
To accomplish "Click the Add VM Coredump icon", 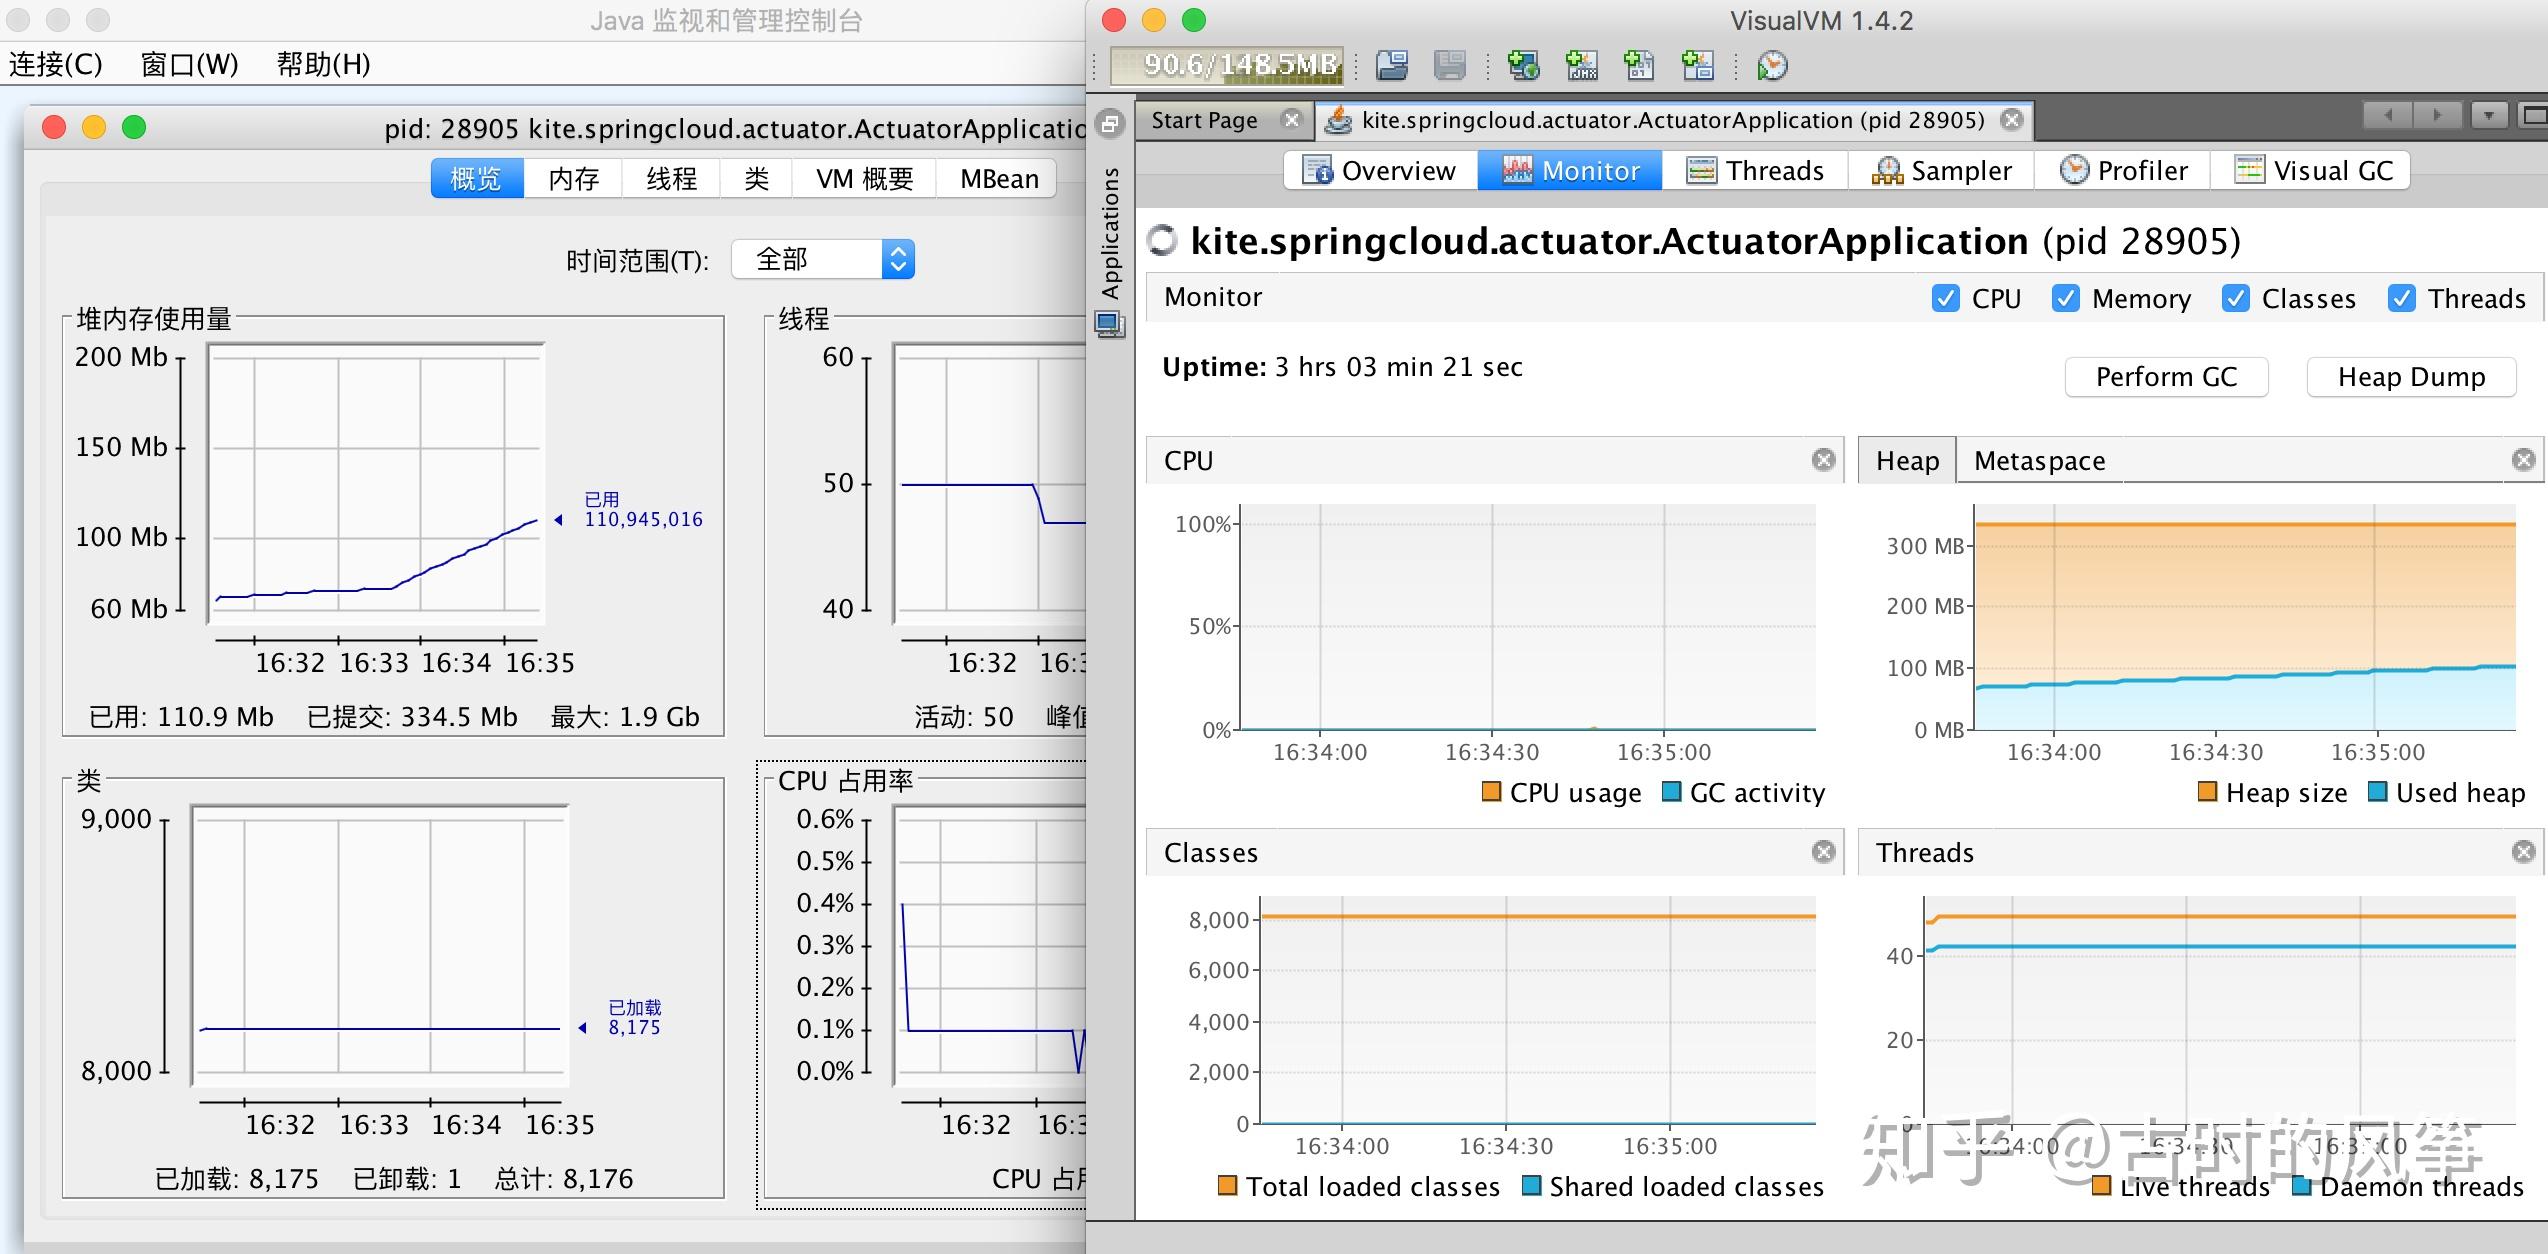I will pyautogui.click(x=1639, y=65).
